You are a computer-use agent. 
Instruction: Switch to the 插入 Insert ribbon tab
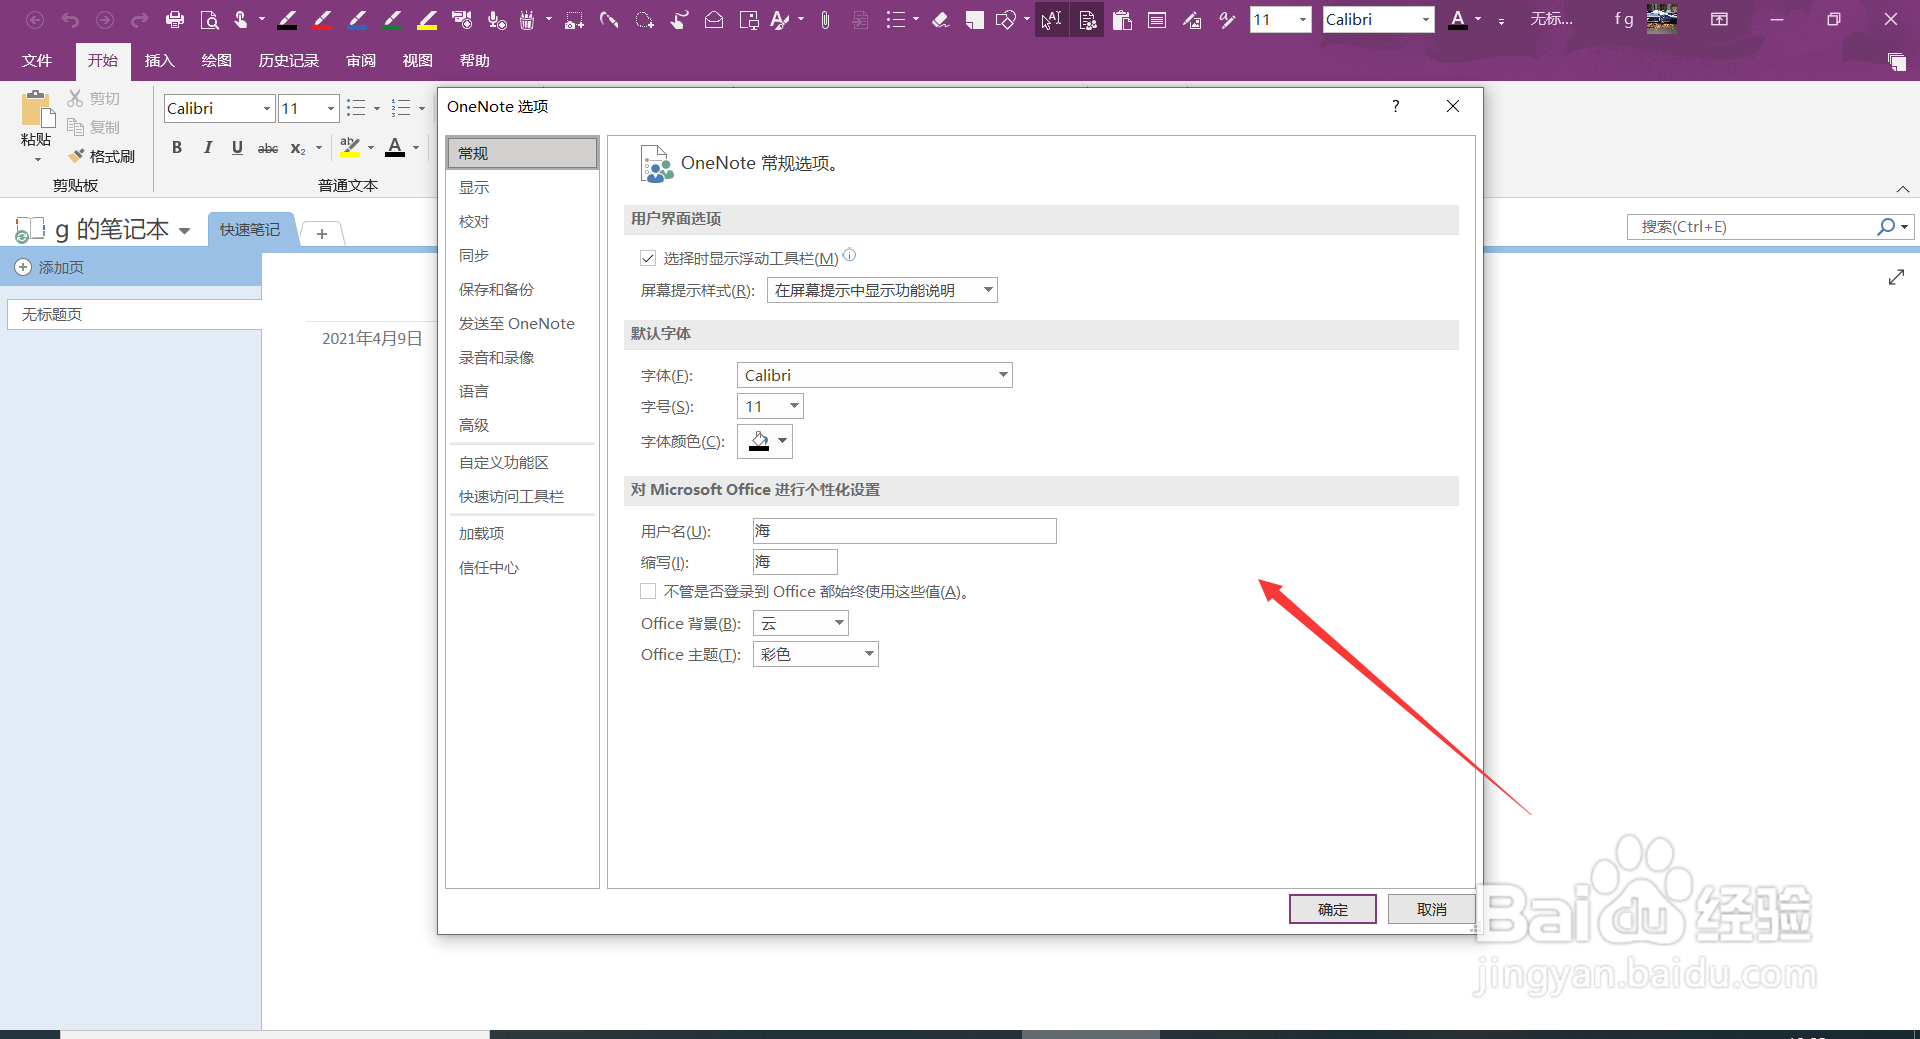(160, 61)
